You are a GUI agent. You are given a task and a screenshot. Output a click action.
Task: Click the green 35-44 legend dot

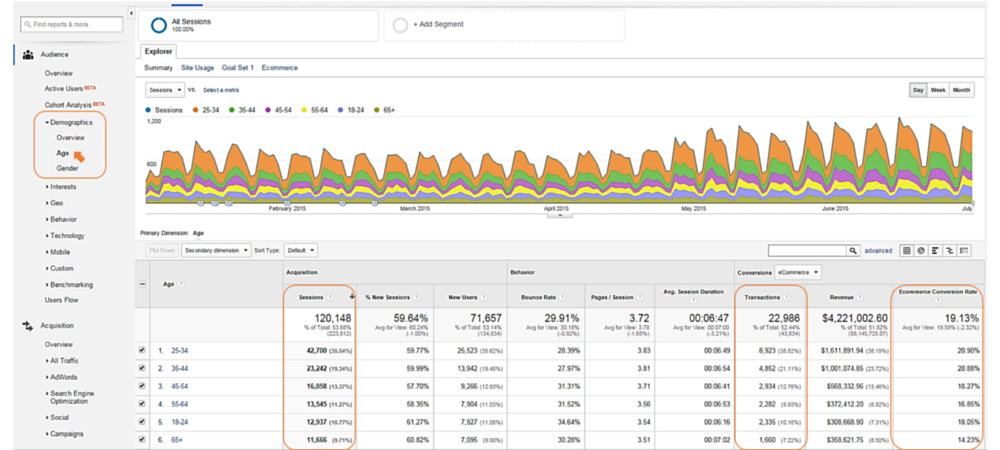(233, 110)
